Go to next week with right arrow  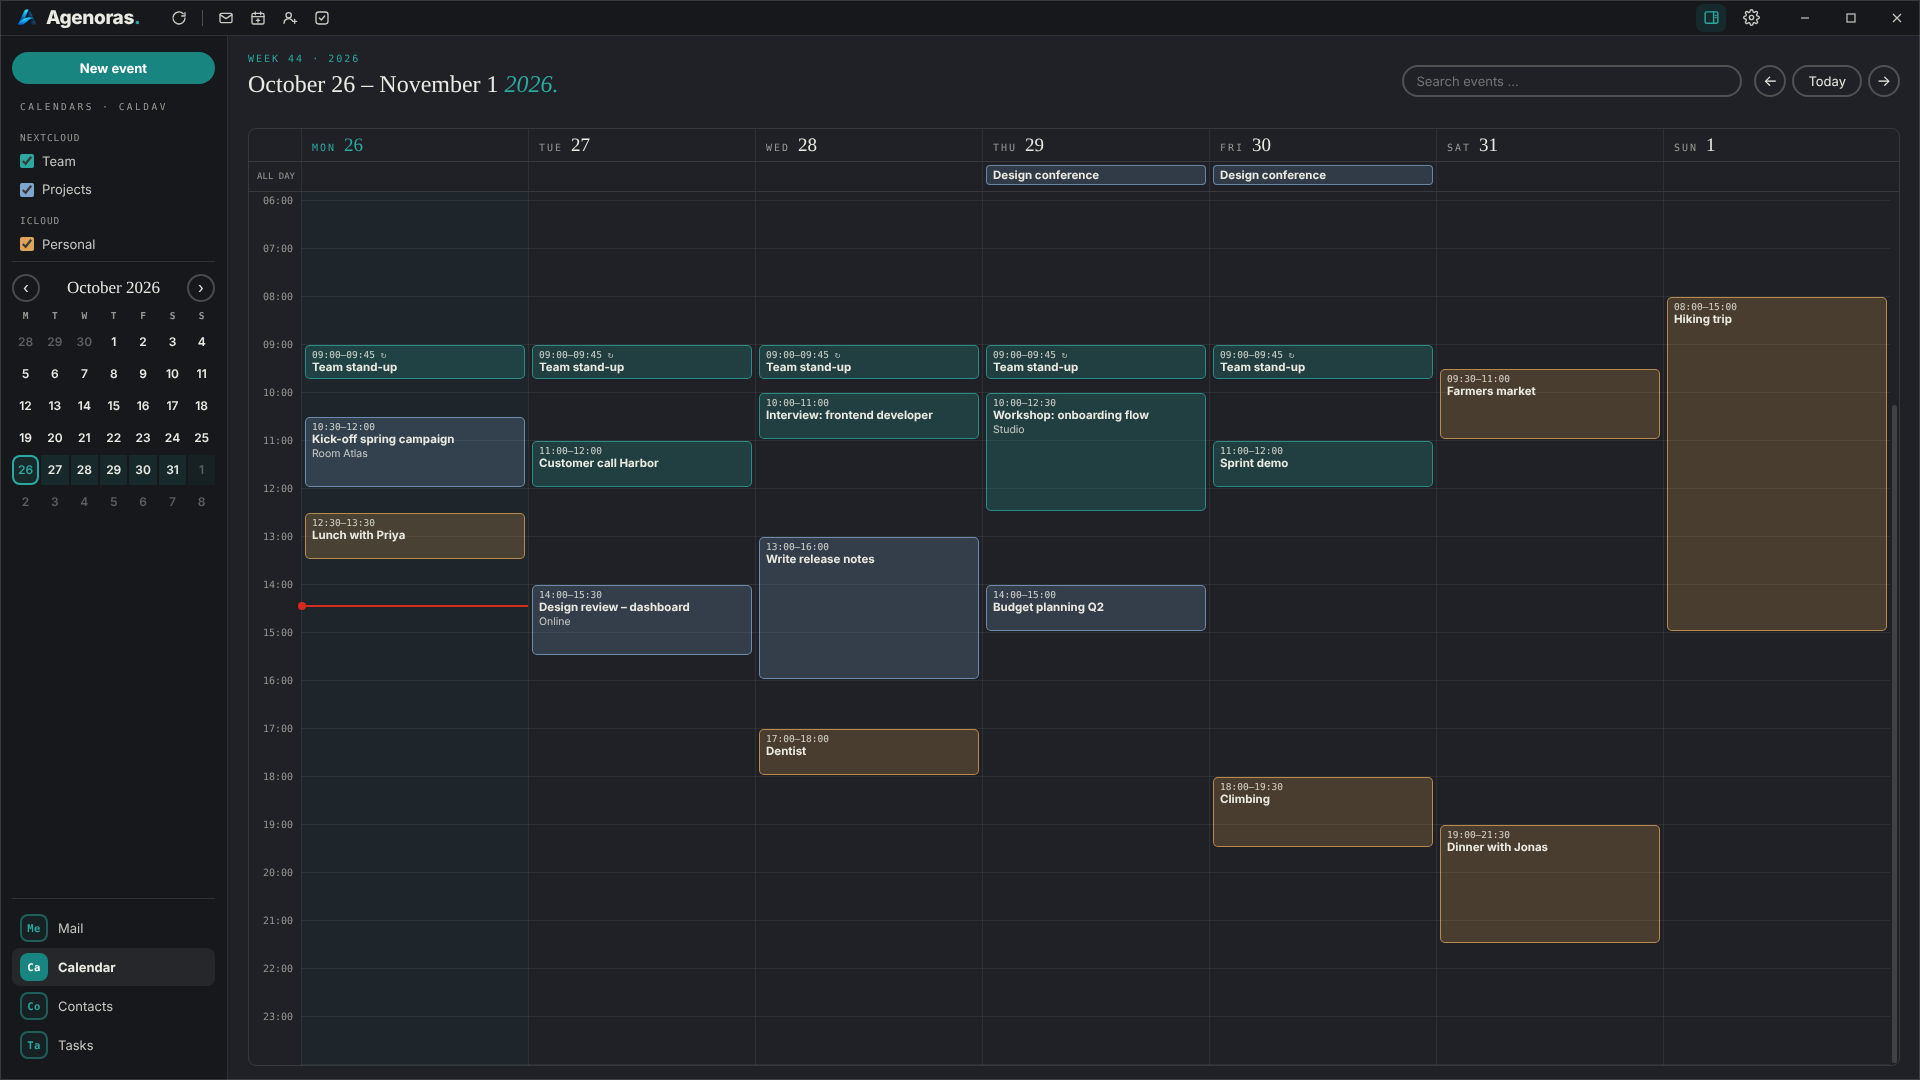(x=1884, y=81)
